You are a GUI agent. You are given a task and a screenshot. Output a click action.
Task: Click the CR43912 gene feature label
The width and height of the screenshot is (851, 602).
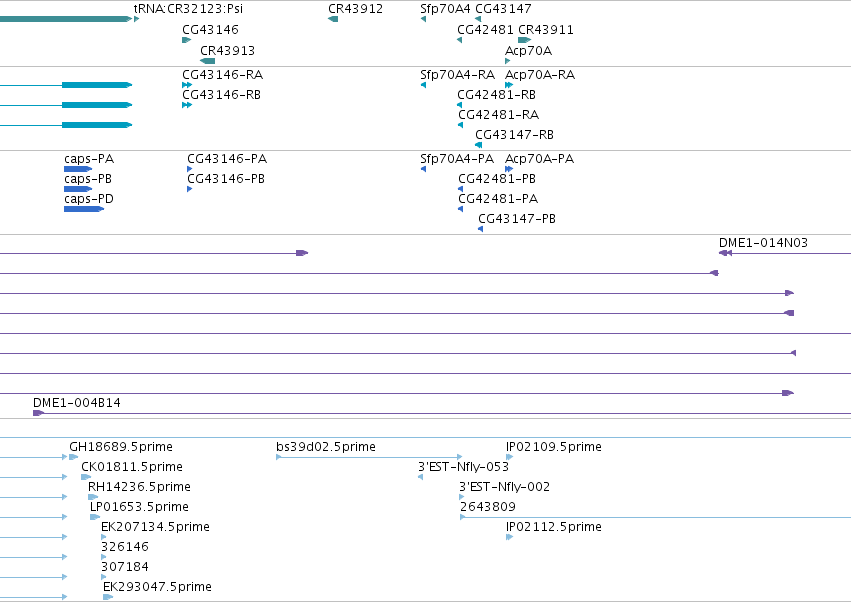tap(355, 9)
